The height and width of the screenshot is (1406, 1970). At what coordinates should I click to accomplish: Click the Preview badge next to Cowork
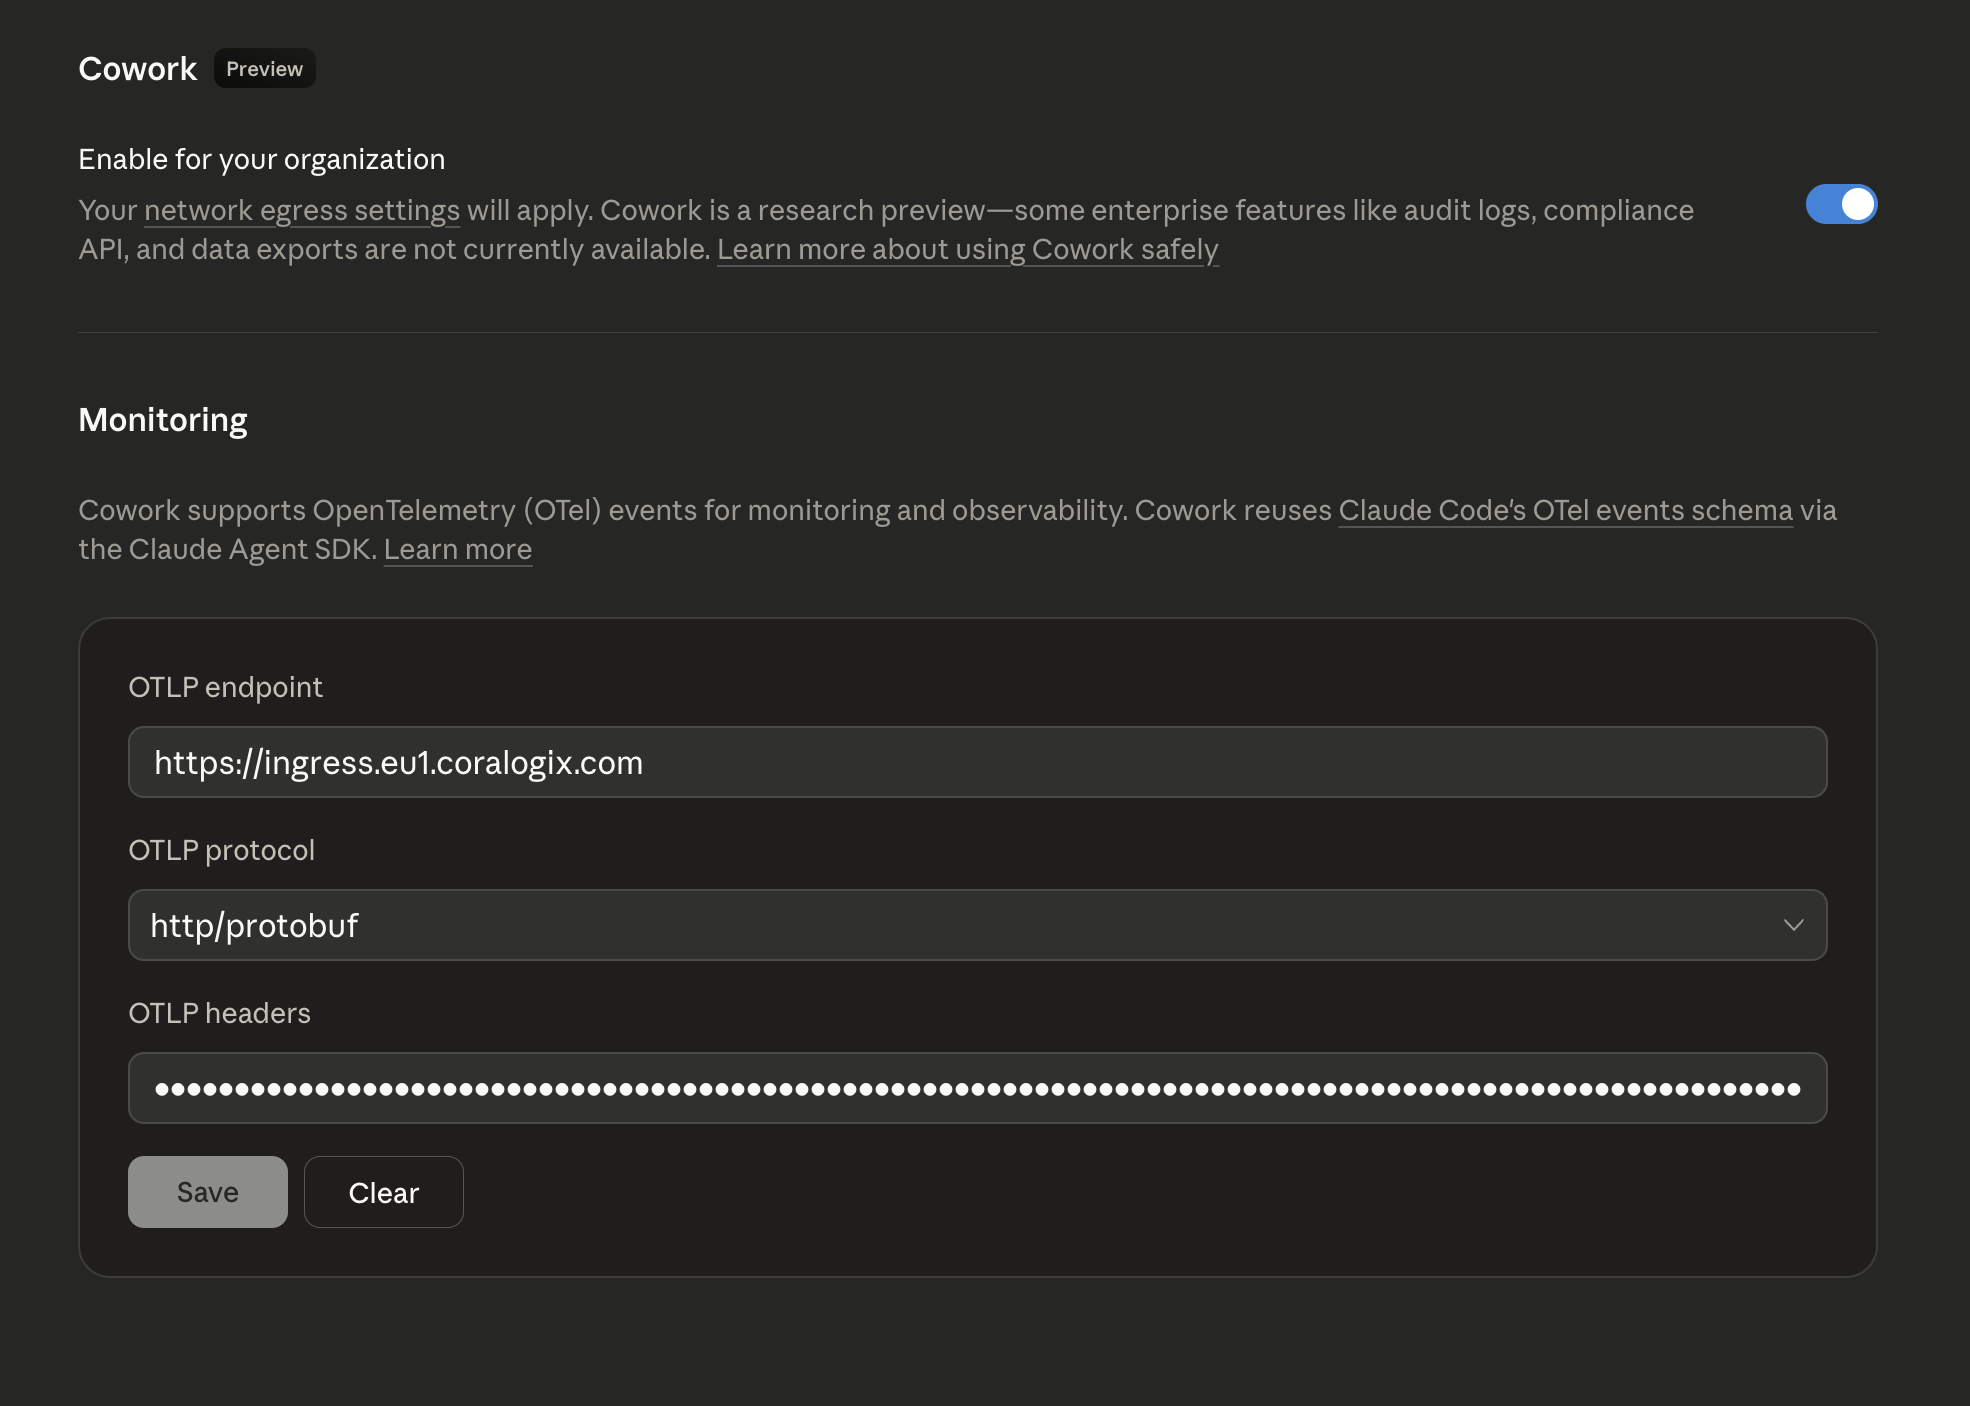coord(264,69)
